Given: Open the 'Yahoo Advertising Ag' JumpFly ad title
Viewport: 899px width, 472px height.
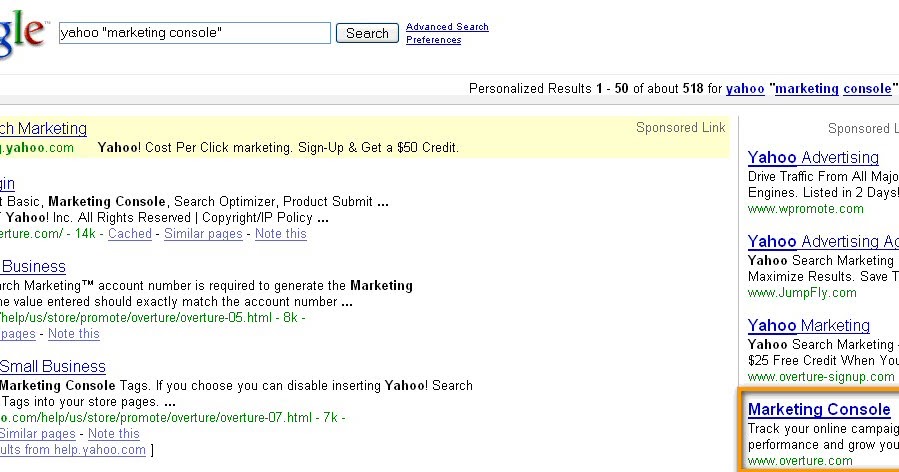Looking at the screenshot, I should (x=823, y=241).
